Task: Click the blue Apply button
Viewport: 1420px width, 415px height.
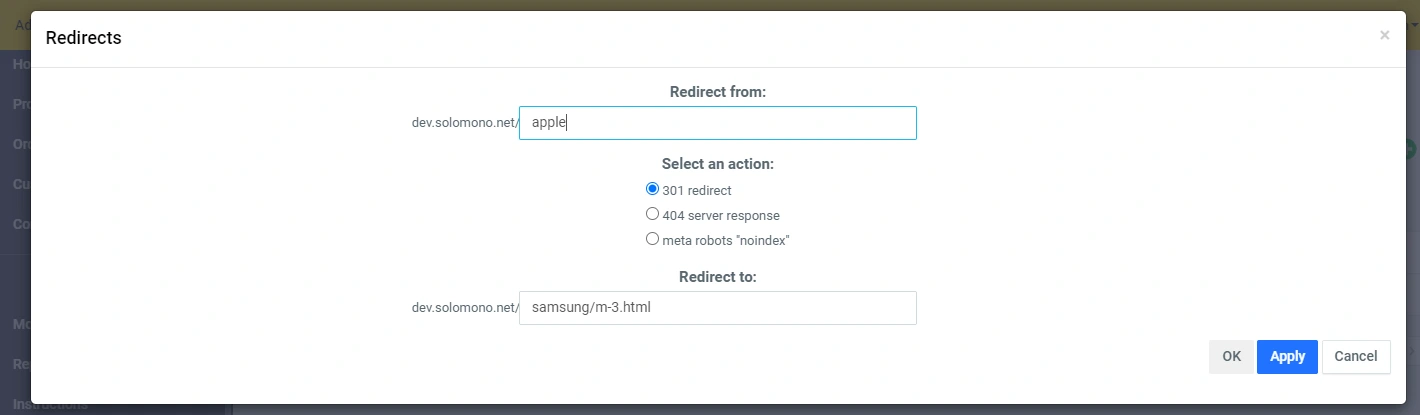Action: tap(1287, 357)
